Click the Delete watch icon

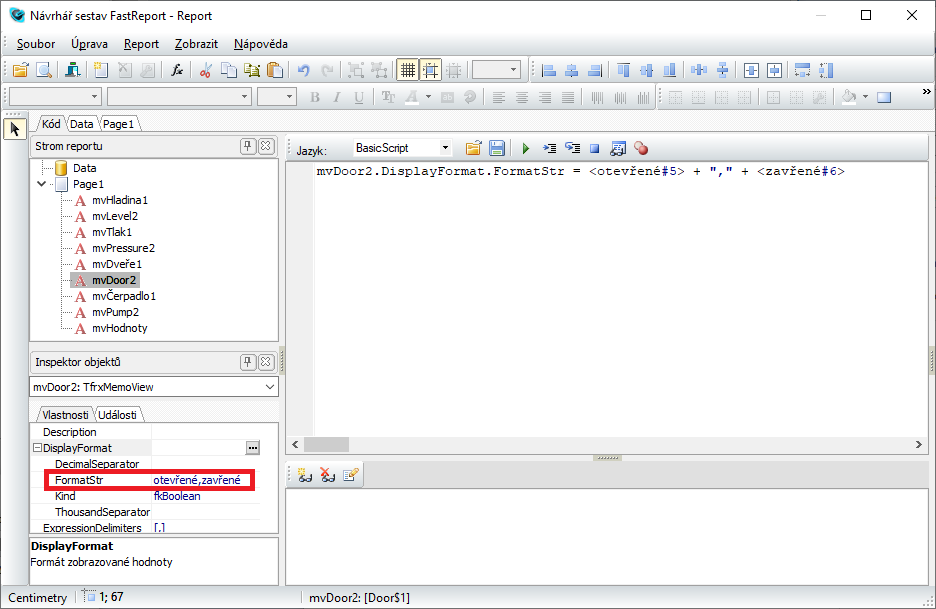pyautogui.click(x=328, y=476)
